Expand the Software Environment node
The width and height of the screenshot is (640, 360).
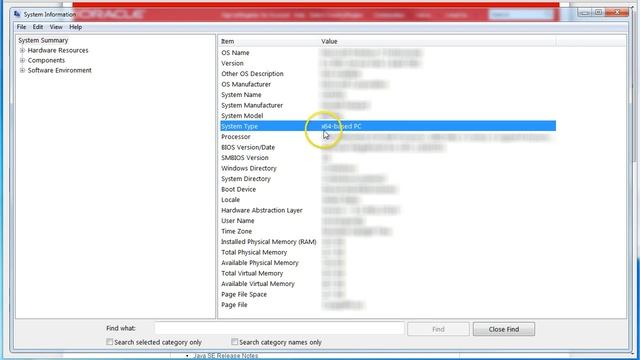[22, 70]
